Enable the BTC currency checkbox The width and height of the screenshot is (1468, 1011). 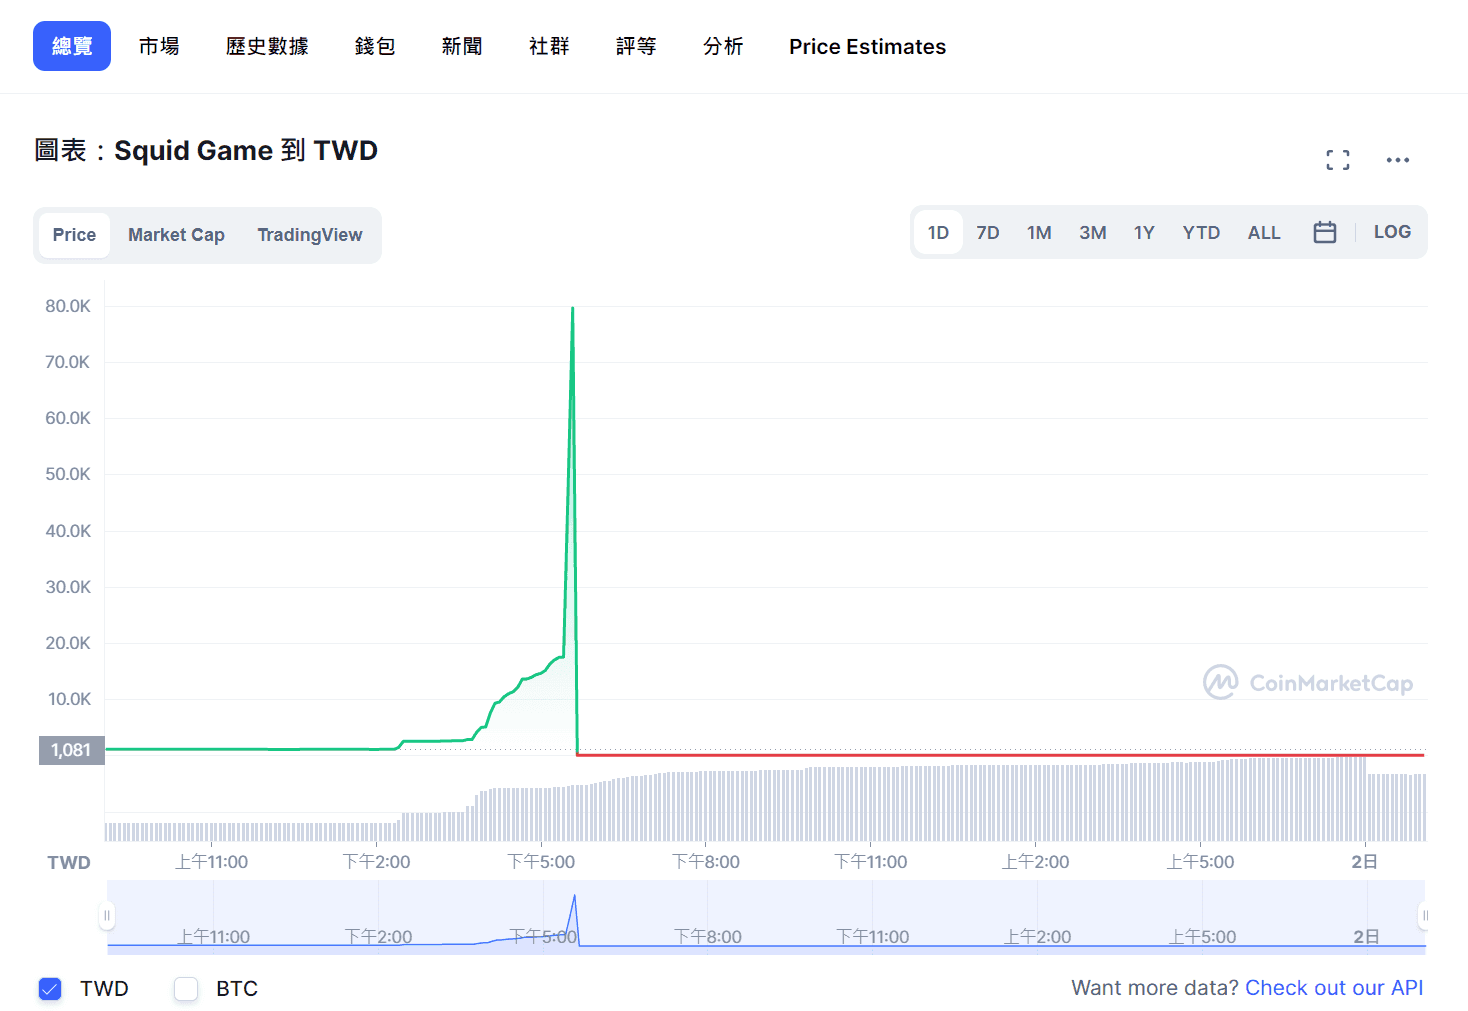click(x=186, y=989)
